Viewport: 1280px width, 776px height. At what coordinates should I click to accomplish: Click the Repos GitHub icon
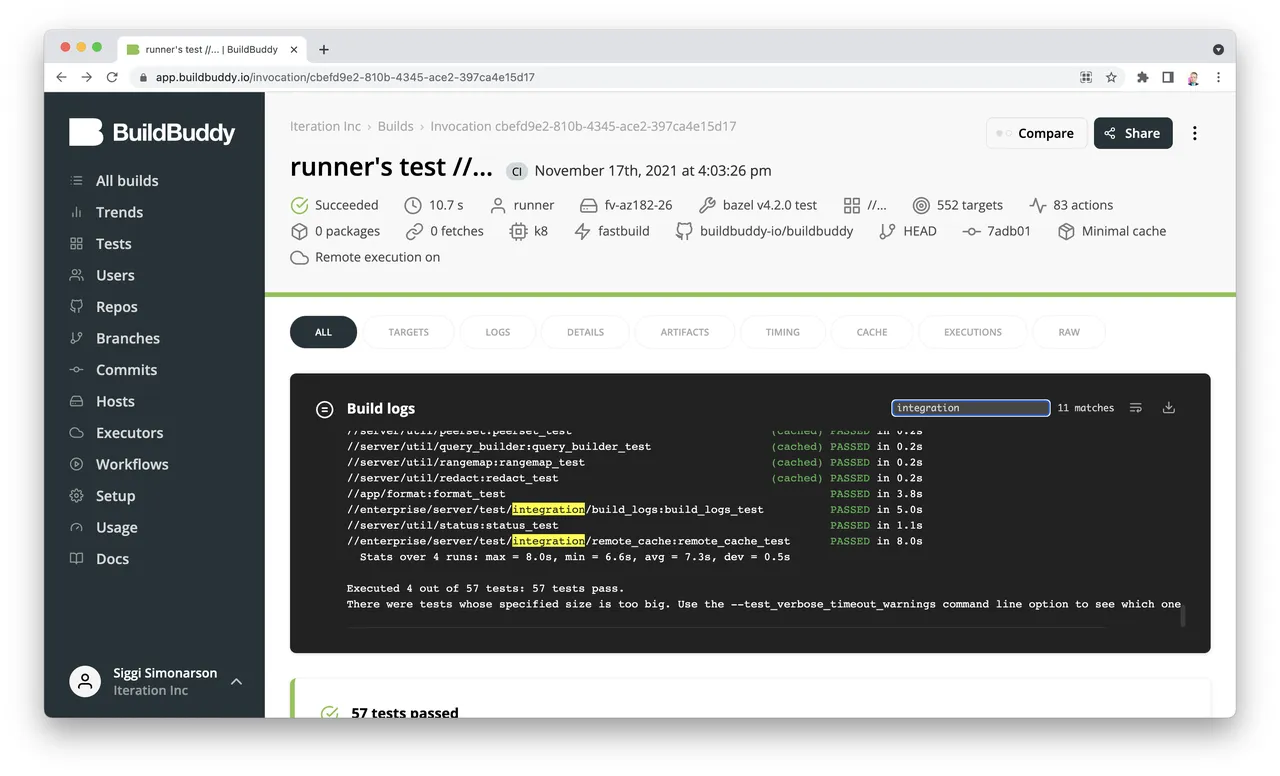click(76, 307)
